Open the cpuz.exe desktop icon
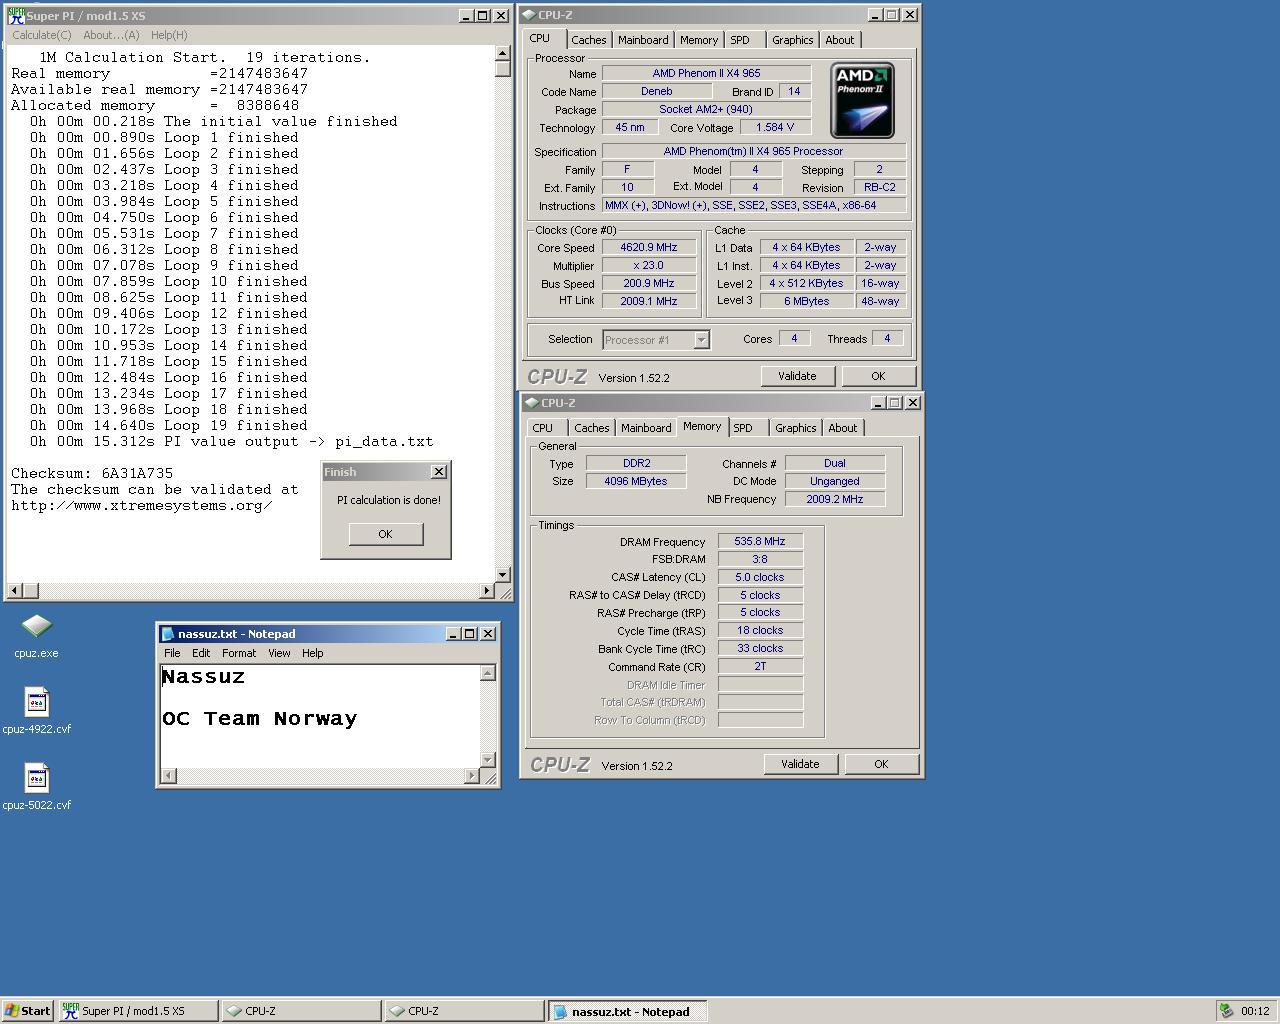Screen dimensions: 1280x1024 point(36,635)
